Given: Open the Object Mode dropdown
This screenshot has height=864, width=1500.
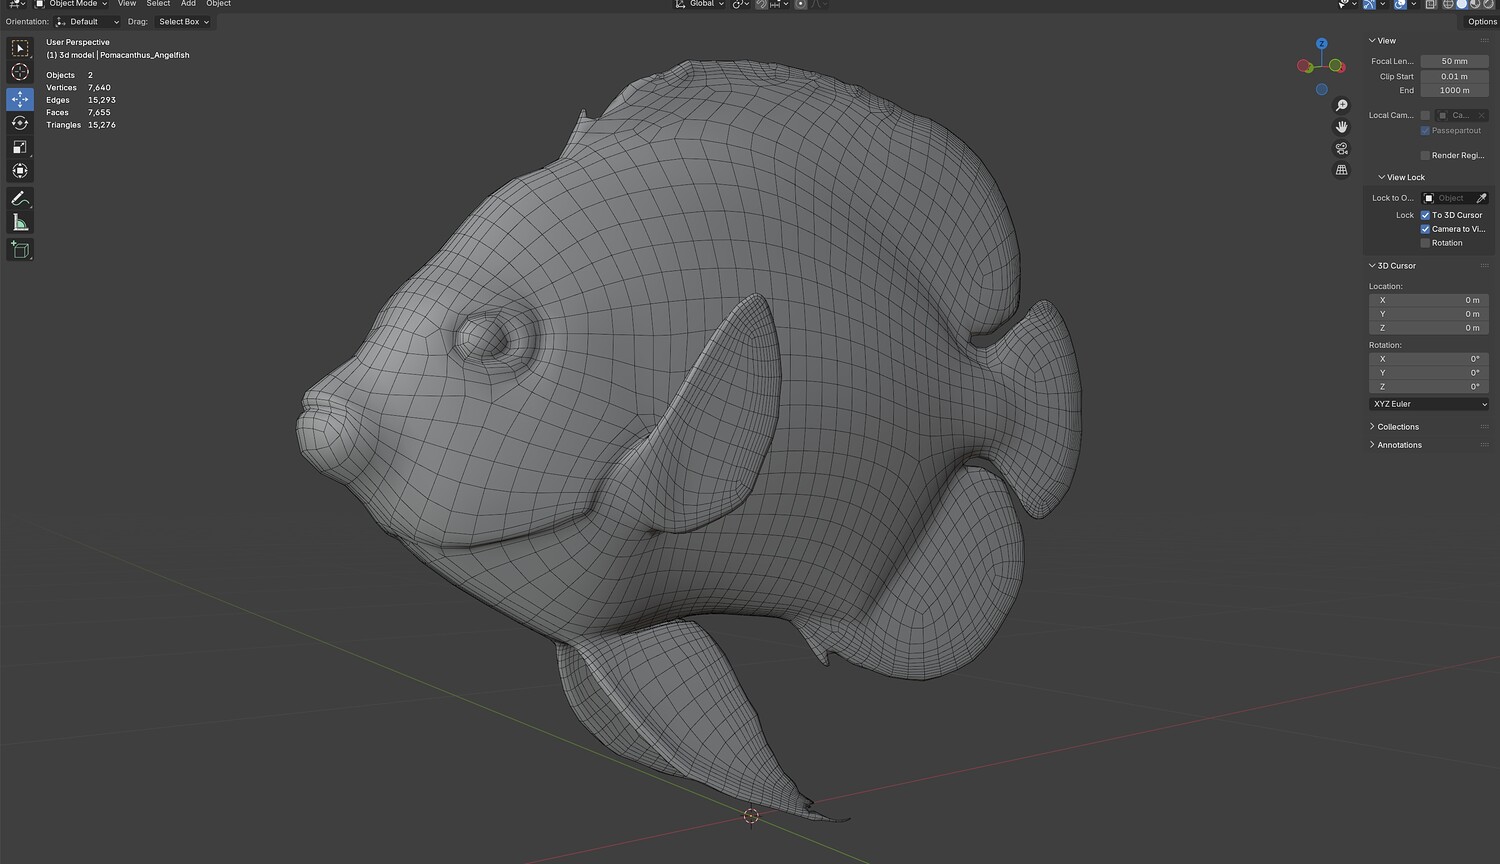Looking at the screenshot, I should (71, 4).
